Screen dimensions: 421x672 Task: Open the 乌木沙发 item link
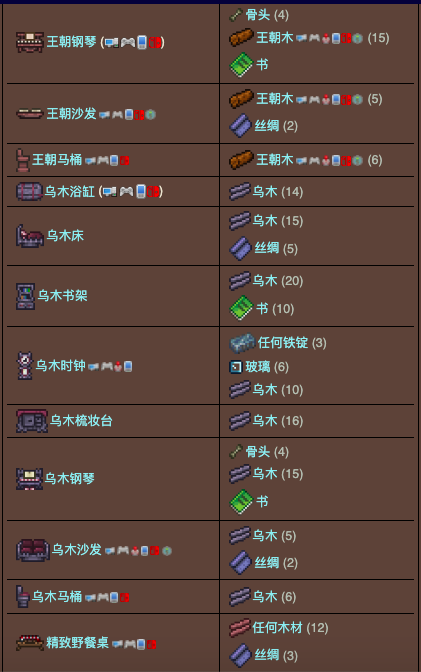point(77,549)
